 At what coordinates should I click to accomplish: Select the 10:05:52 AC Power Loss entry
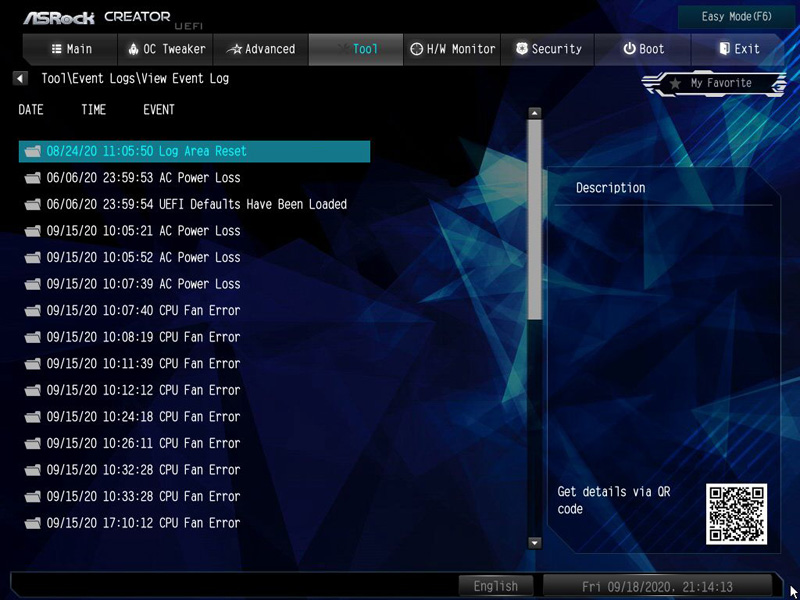click(x=194, y=258)
